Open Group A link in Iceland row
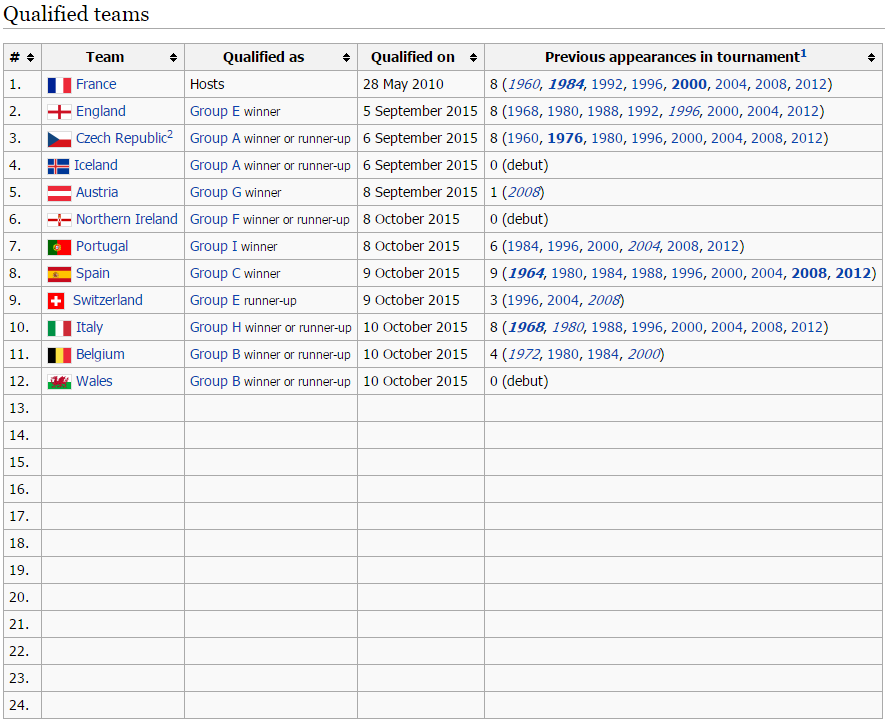Viewport: 885px width, 725px height. [x=214, y=165]
